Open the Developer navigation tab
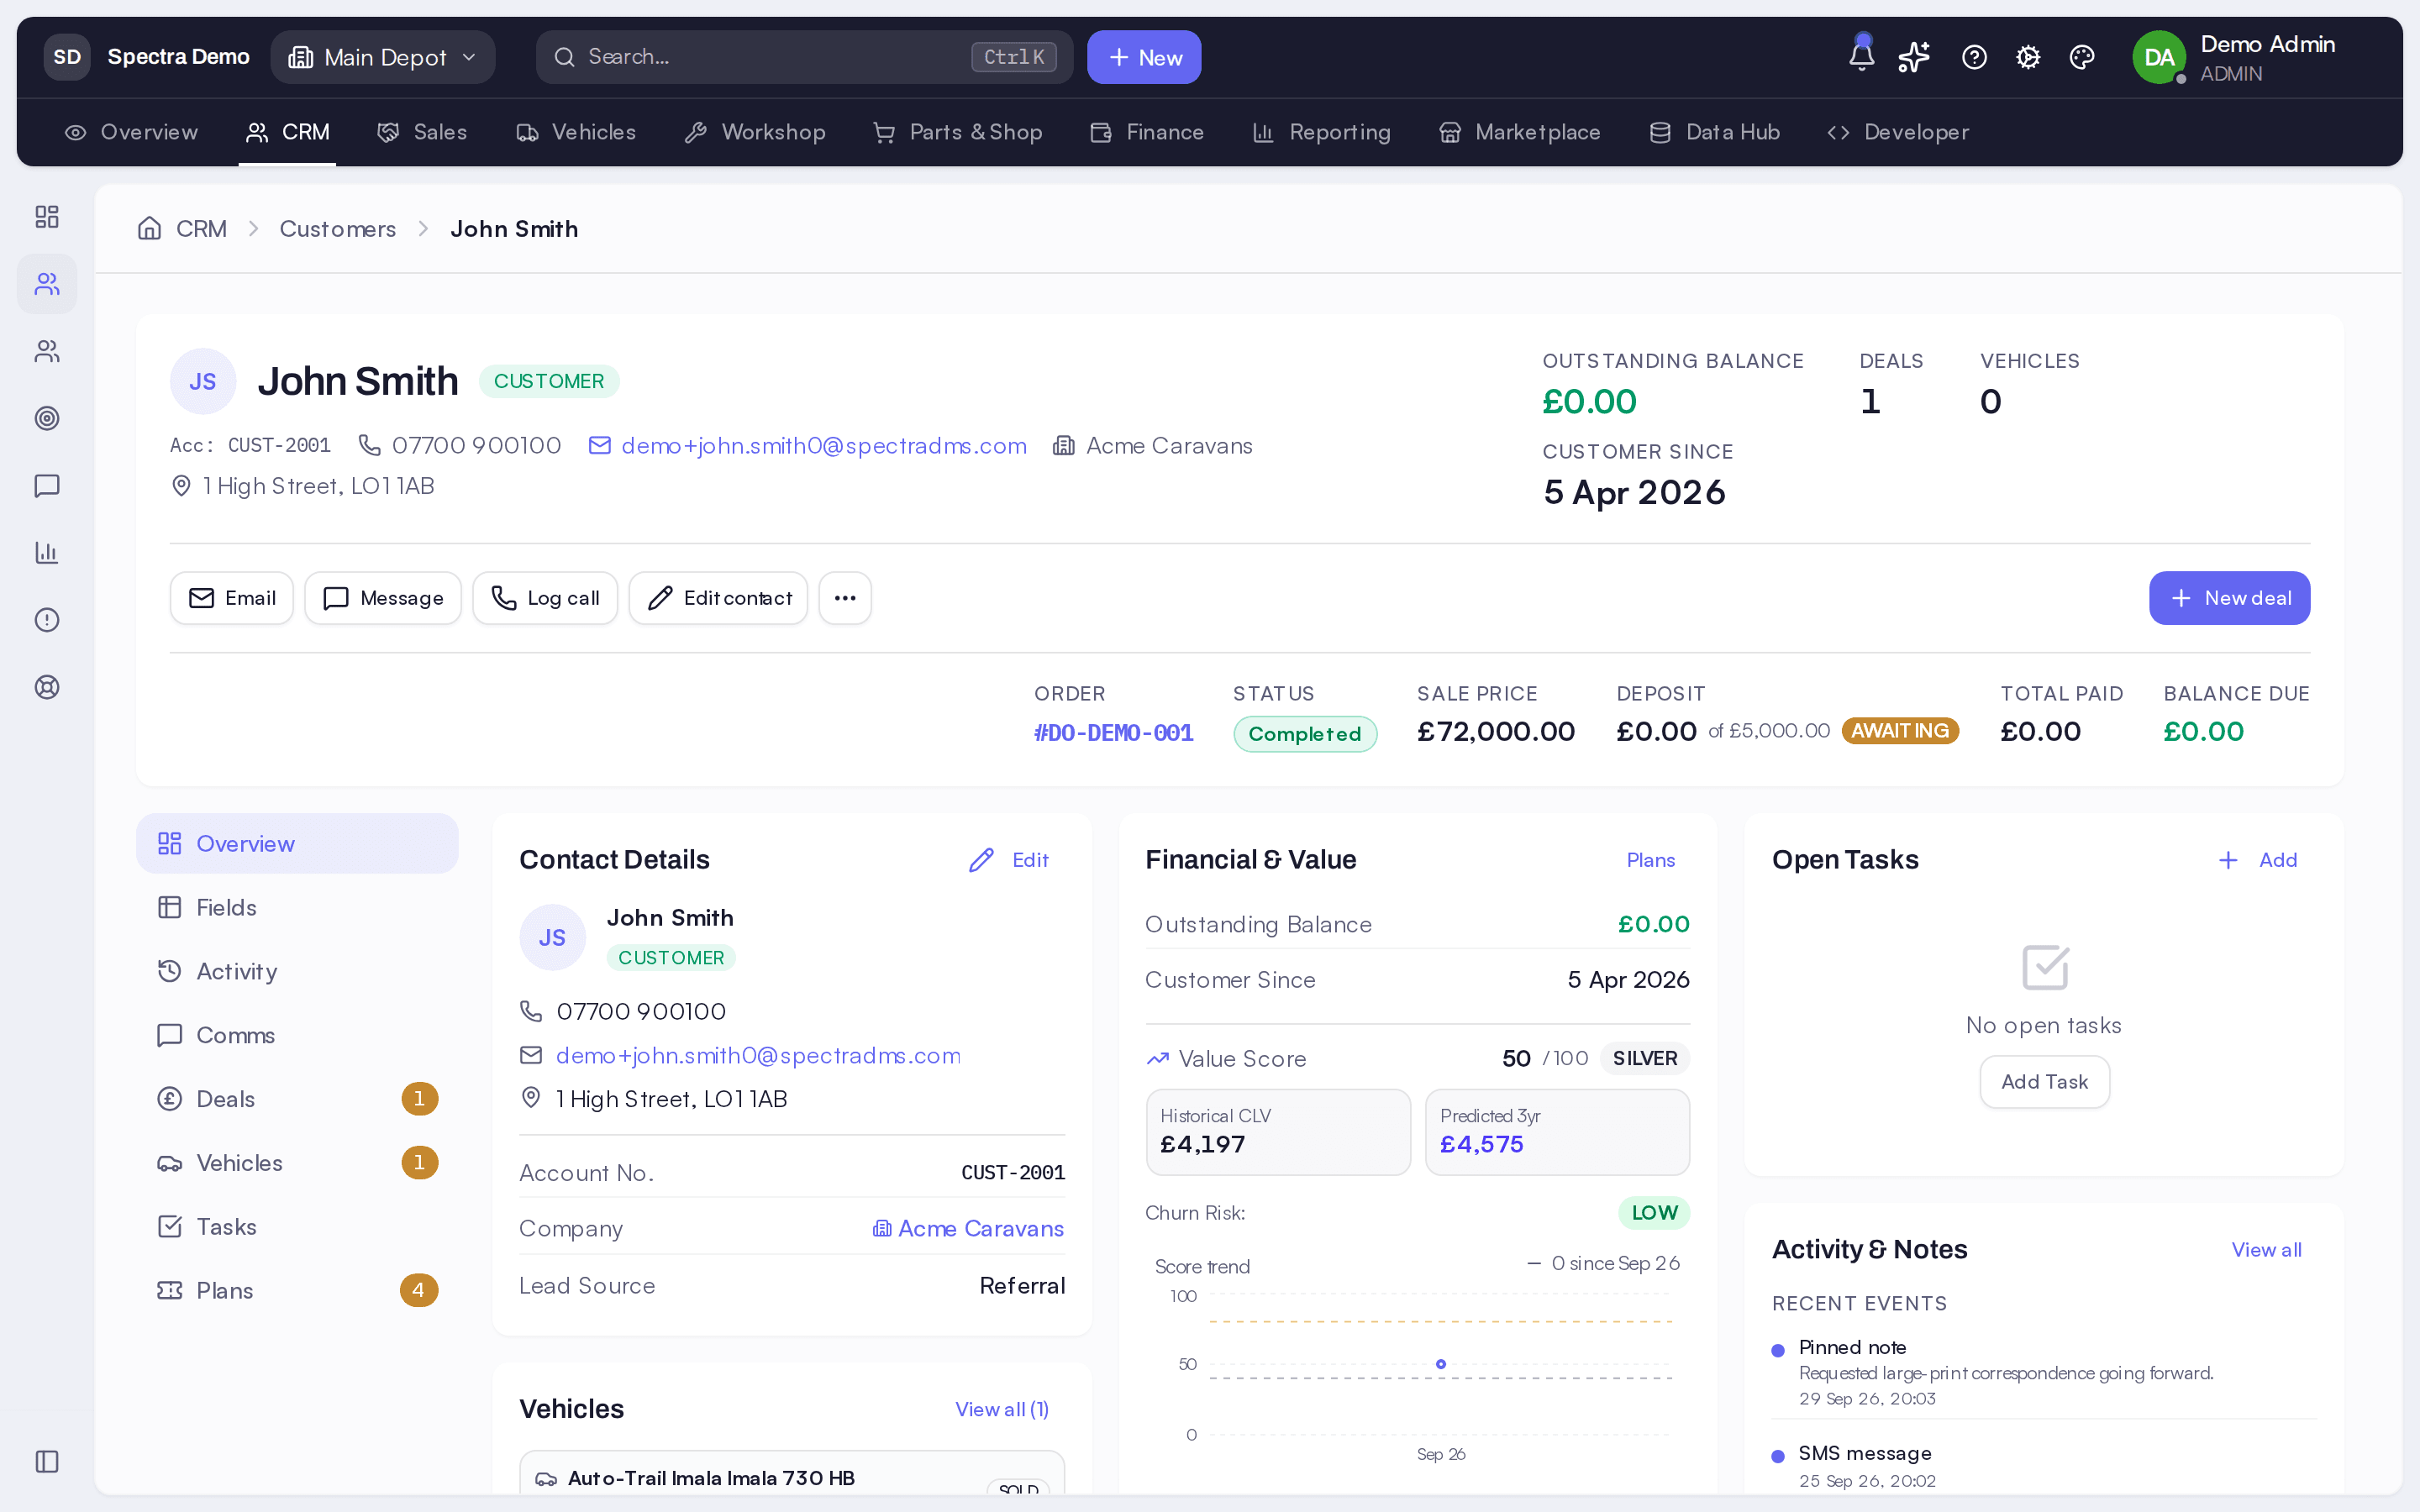This screenshot has width=2420, height=1512. pyautogui.click(x=1897, y=132)
